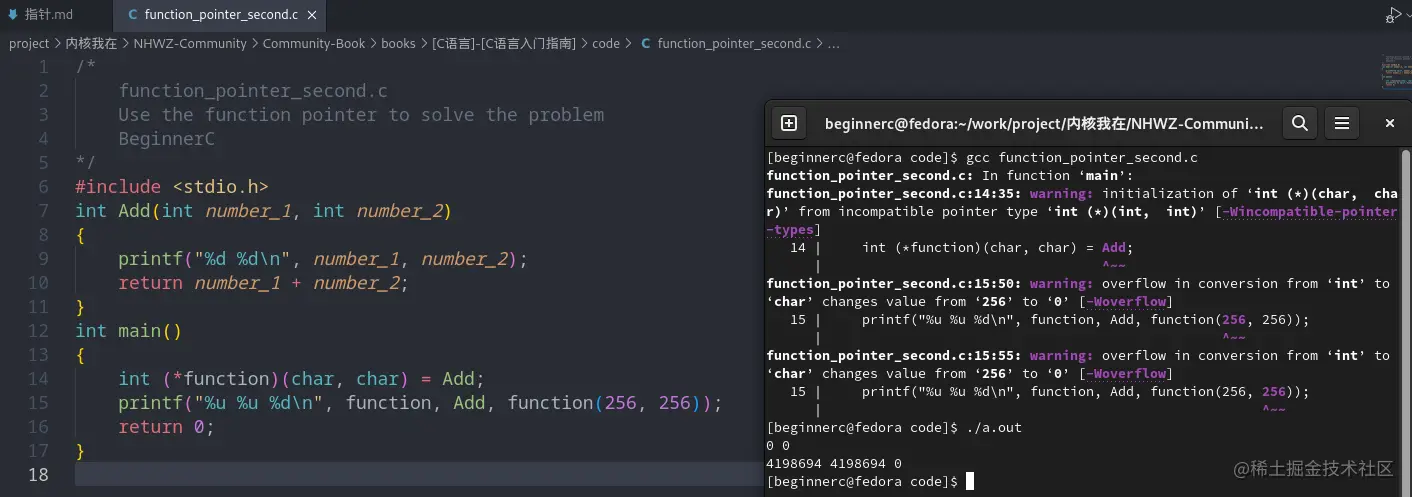Click '<stdio.h>' in the include line
This screenshot has width=1412, height=497.
point(220,187)
